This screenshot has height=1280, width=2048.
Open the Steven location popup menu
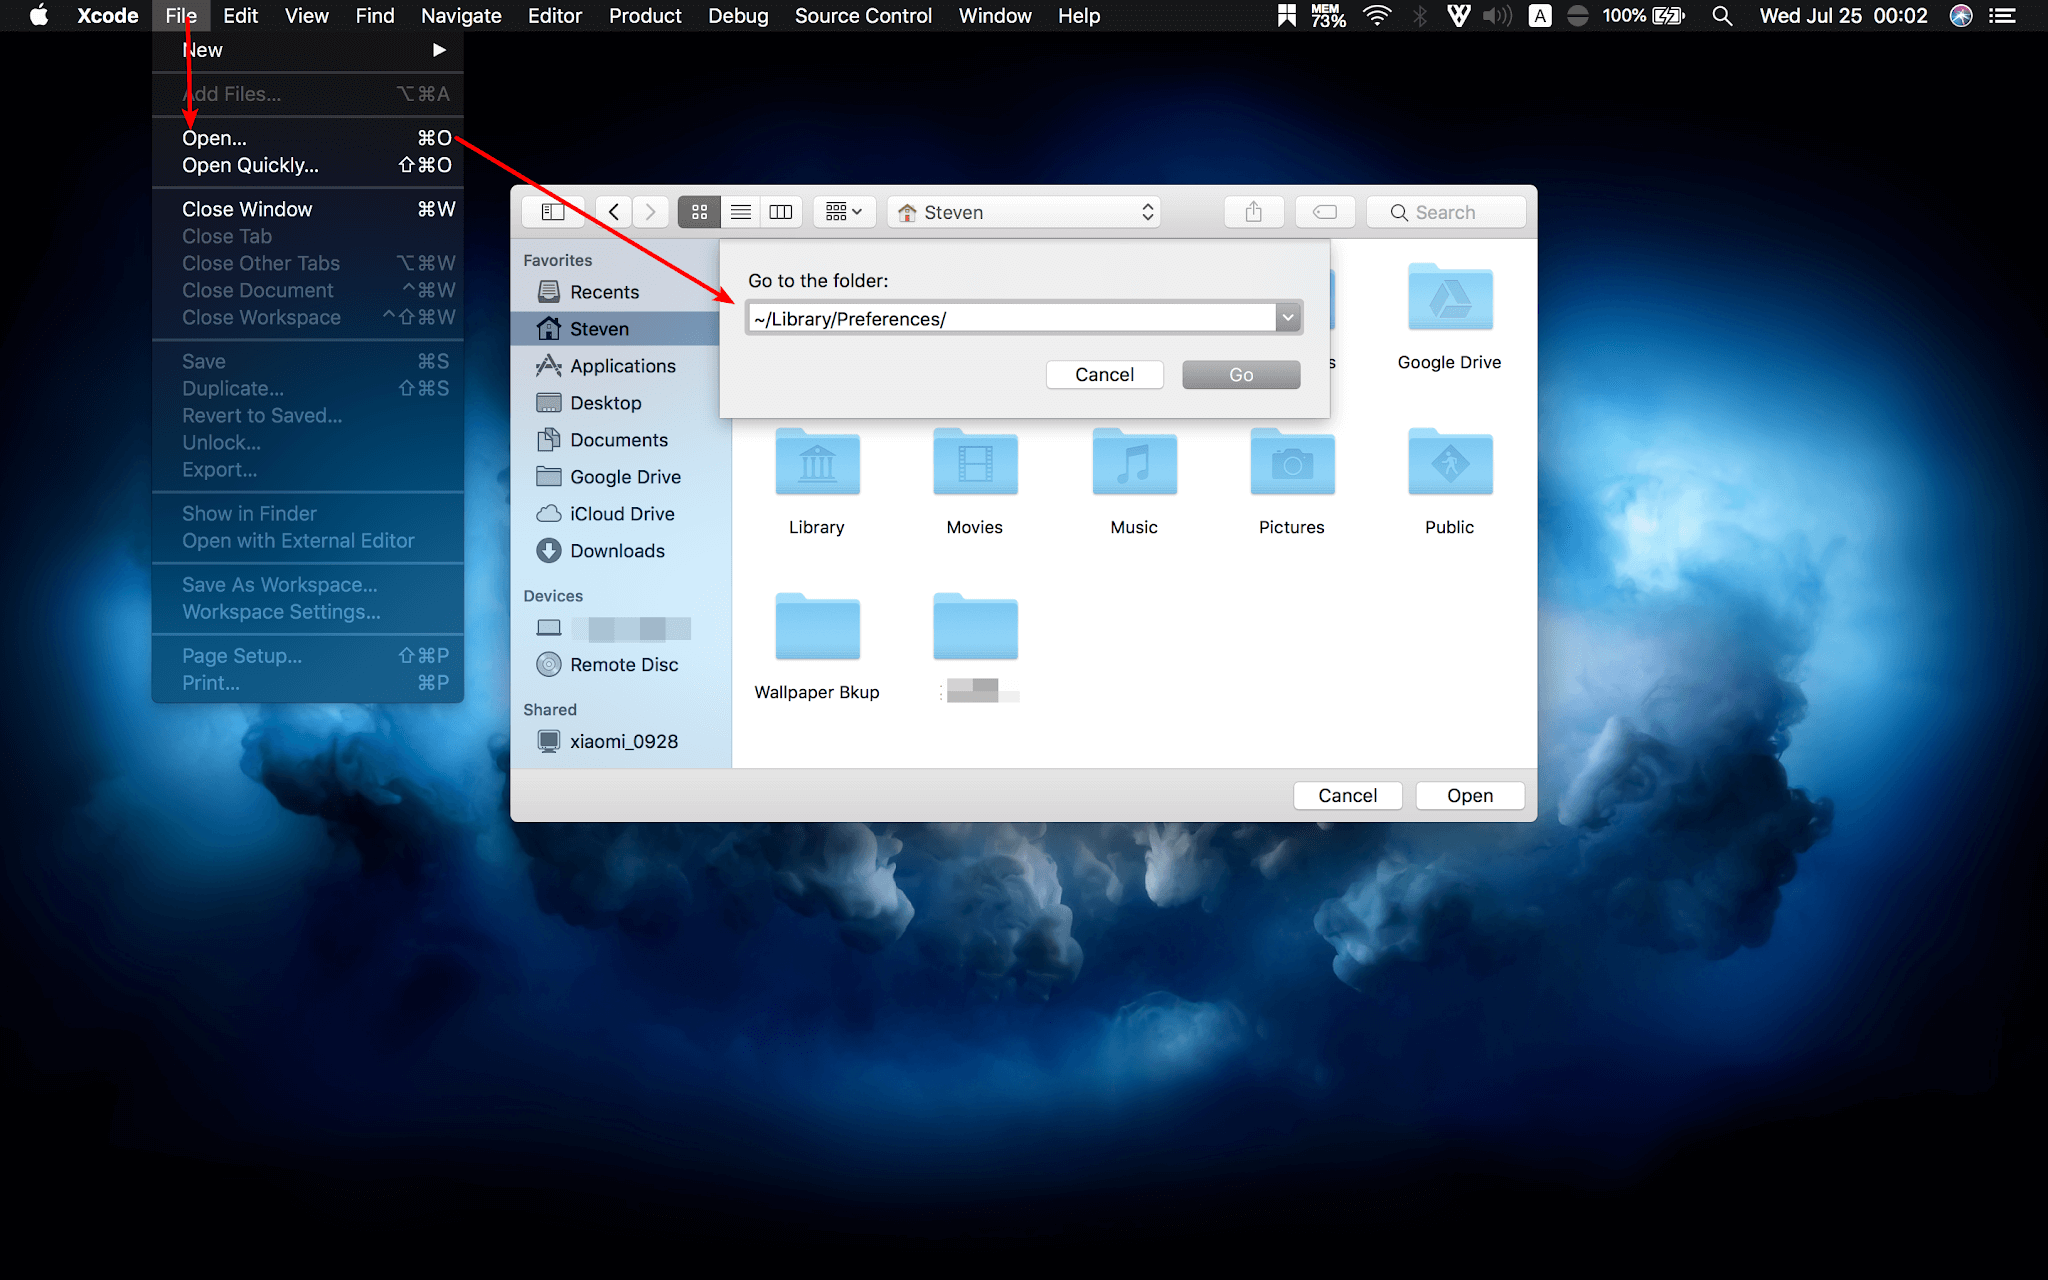coord(1024,212)
